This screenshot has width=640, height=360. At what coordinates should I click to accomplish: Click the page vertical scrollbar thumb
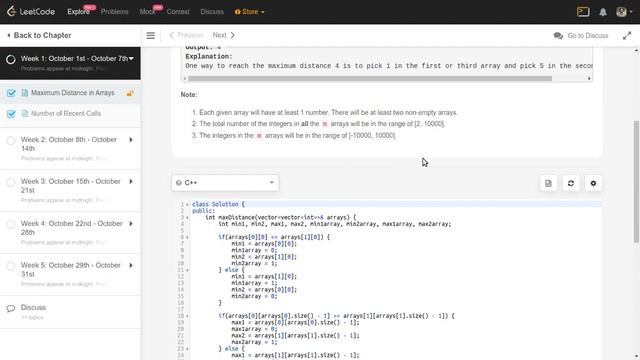pyautogui.click(x=636, y=182)
